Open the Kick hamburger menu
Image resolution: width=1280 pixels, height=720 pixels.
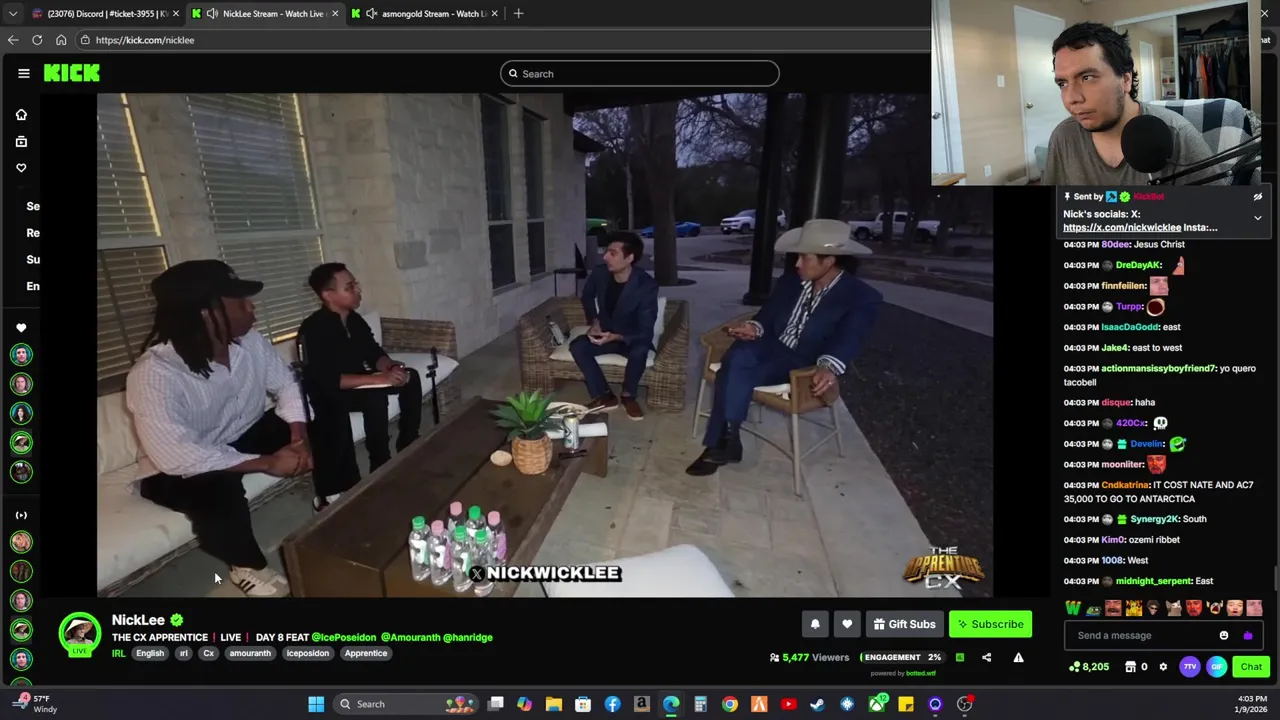23,73
